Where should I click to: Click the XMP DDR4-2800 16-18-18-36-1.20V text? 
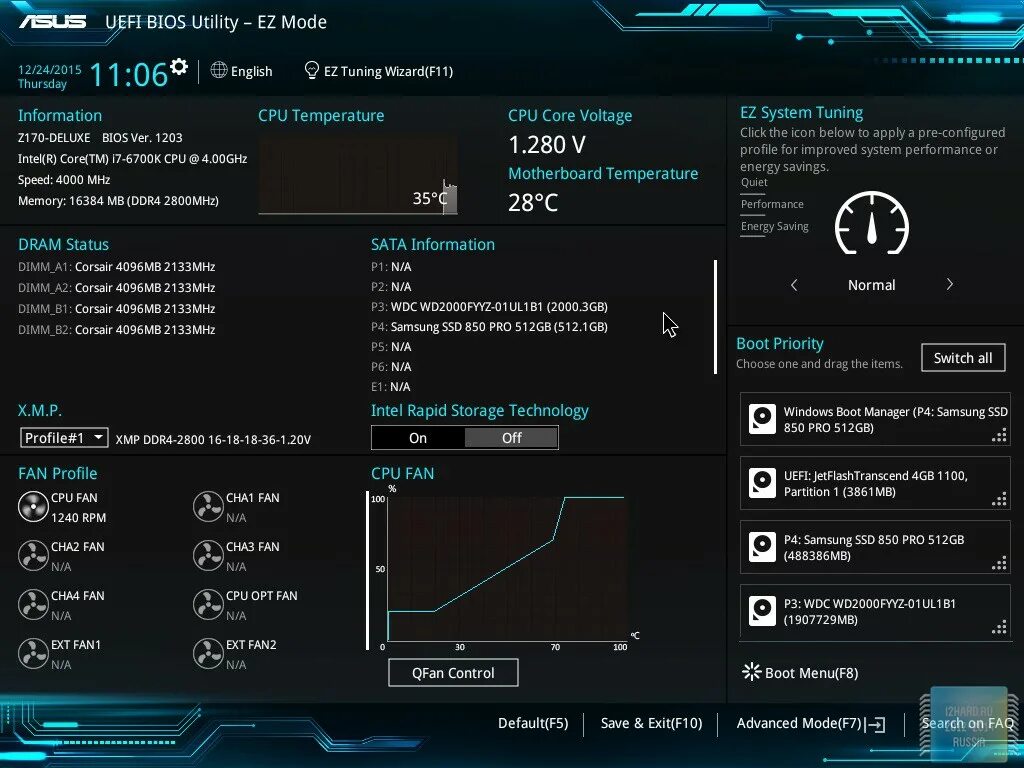pos(213,440)
